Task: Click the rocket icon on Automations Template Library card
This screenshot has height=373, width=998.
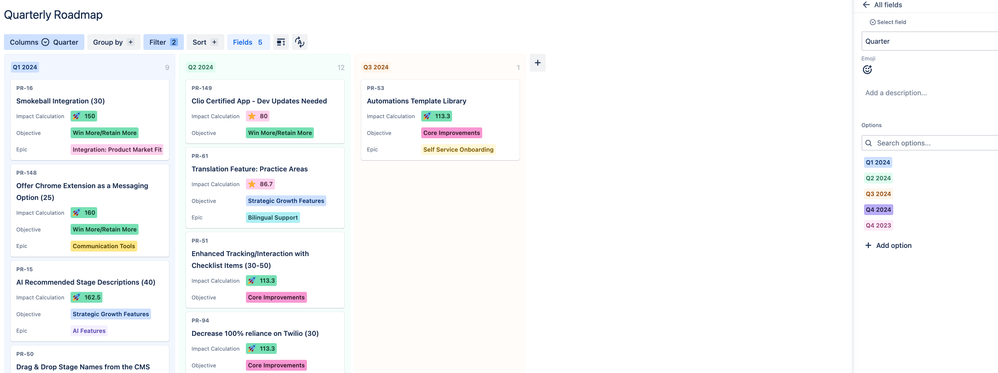Action: tap(428, 116)
